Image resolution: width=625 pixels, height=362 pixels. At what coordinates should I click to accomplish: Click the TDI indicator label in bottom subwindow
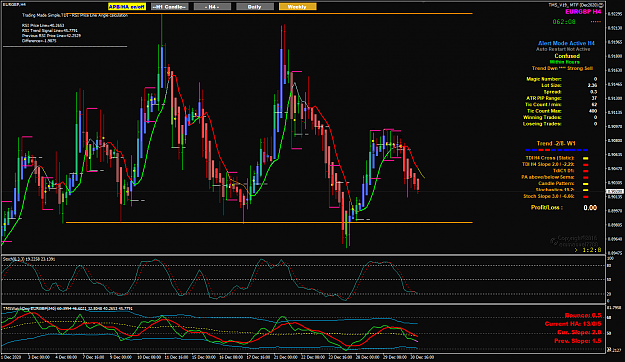pyautogui.click(x=68, y=309)
